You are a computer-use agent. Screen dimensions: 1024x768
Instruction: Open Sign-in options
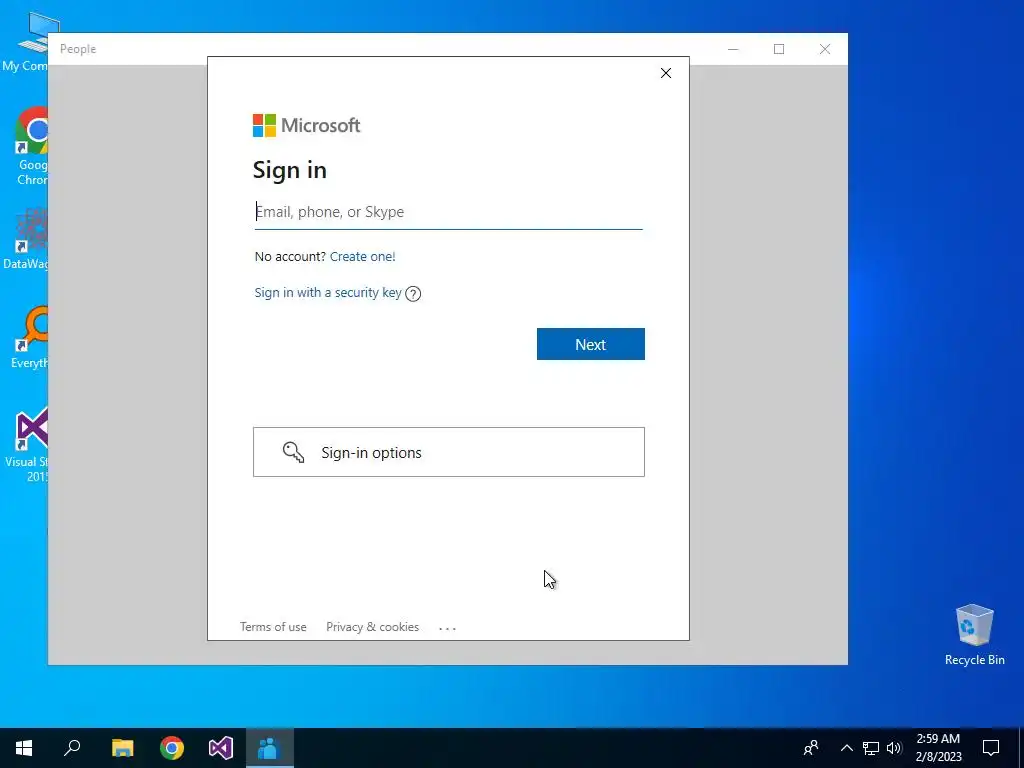(x=449, y=452)
